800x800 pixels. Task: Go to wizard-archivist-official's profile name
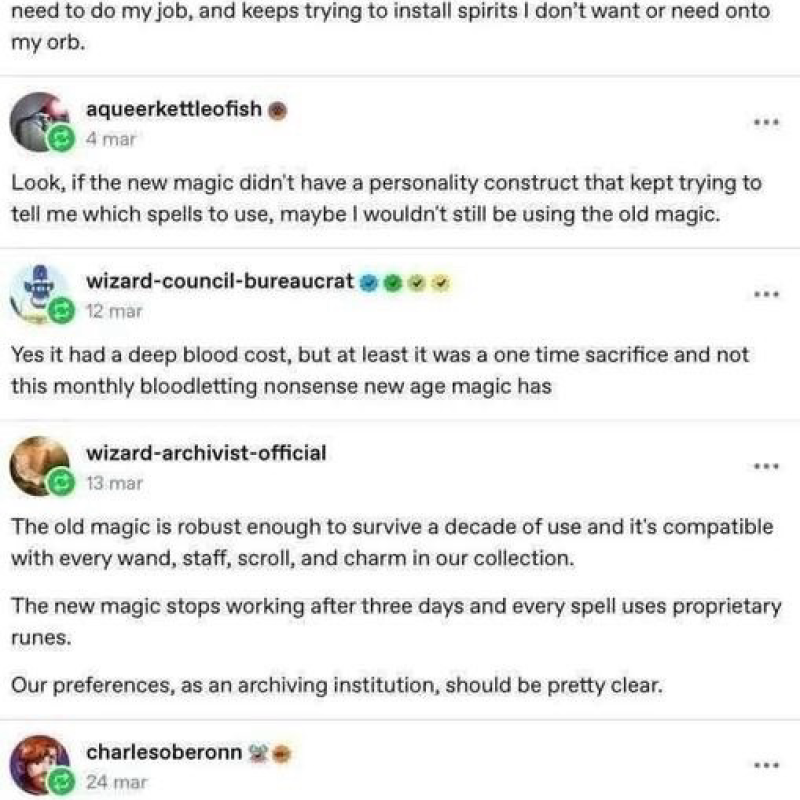[206, 453]
